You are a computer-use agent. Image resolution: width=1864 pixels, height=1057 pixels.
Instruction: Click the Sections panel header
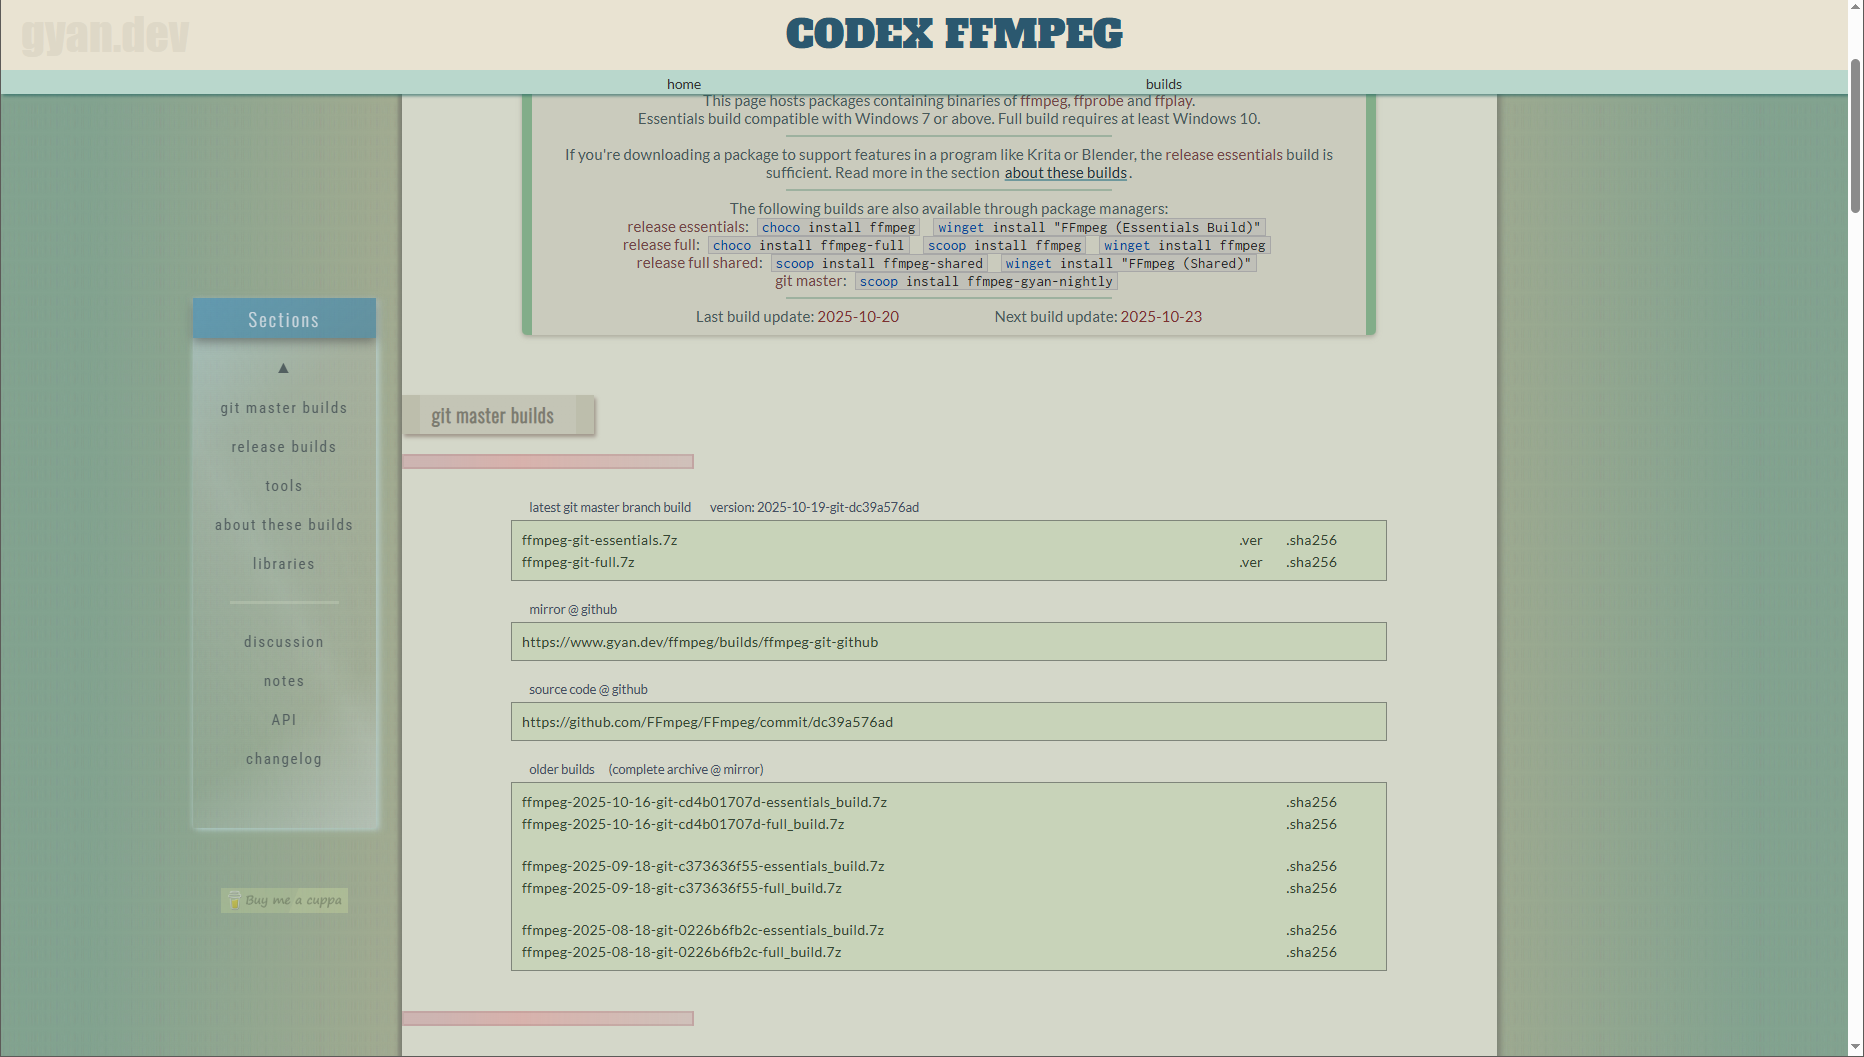coord(284,319)
